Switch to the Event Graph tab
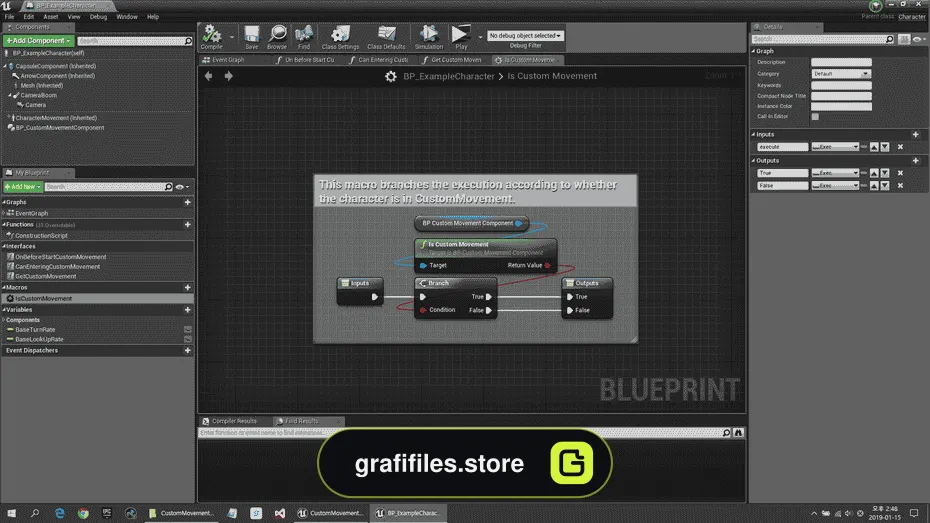Viewport: 930px width, 523px height. coord(228,60)
